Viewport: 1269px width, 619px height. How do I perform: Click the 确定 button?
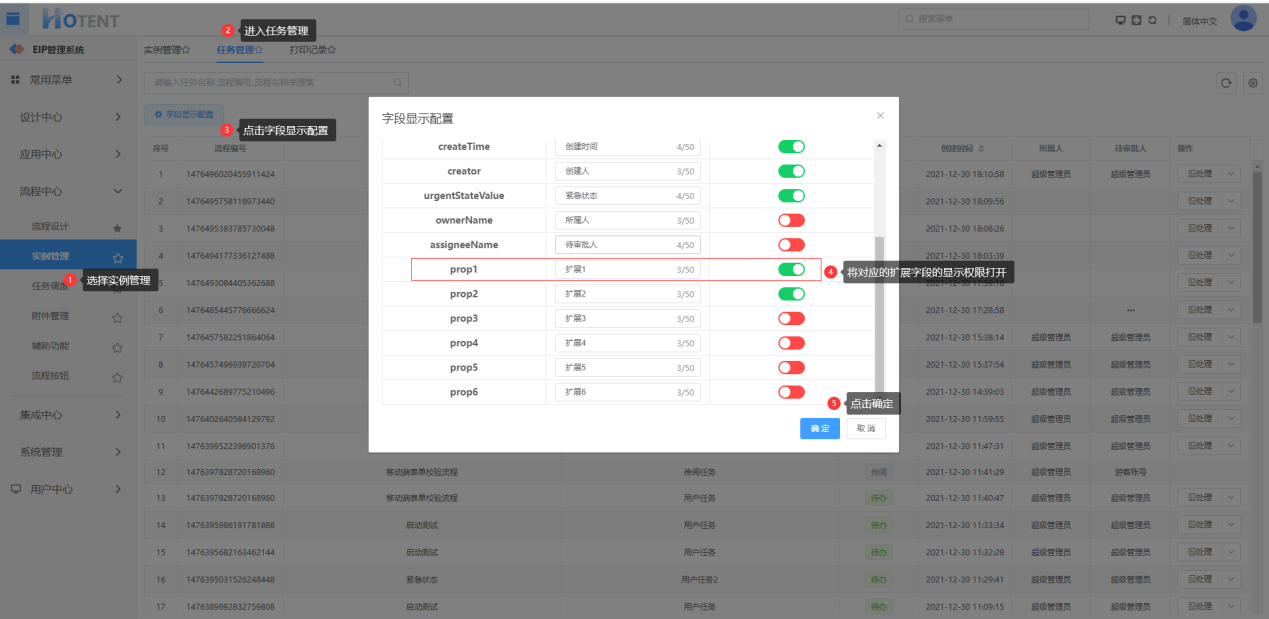[x=819, y=428]
